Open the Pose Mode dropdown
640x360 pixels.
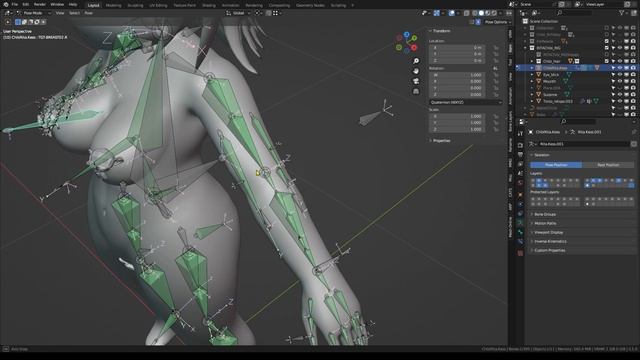pyautogui.click(x=34, y=13)
